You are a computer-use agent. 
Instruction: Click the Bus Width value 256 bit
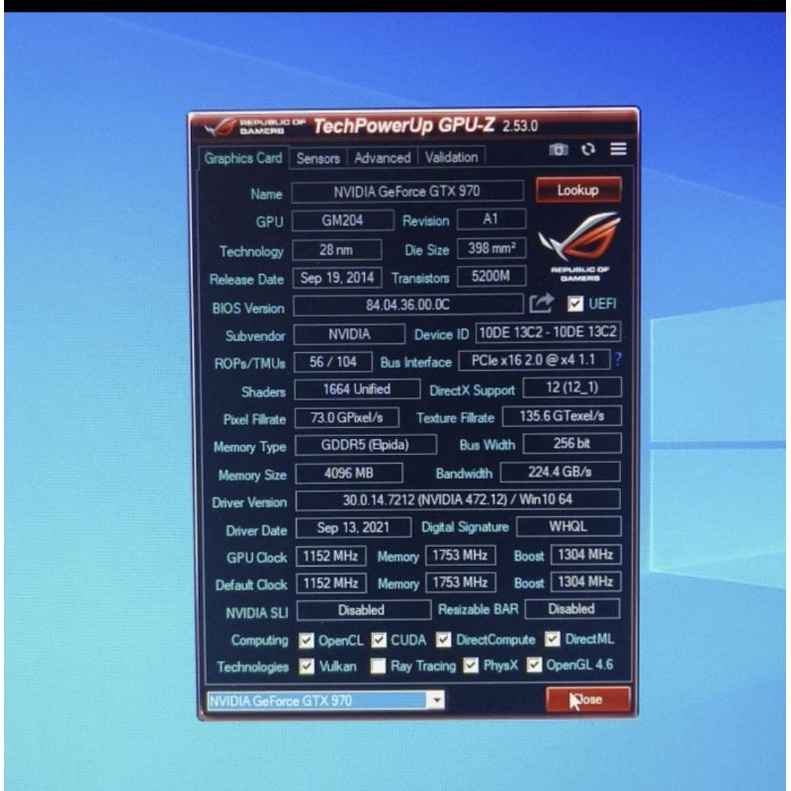[572, 443]
